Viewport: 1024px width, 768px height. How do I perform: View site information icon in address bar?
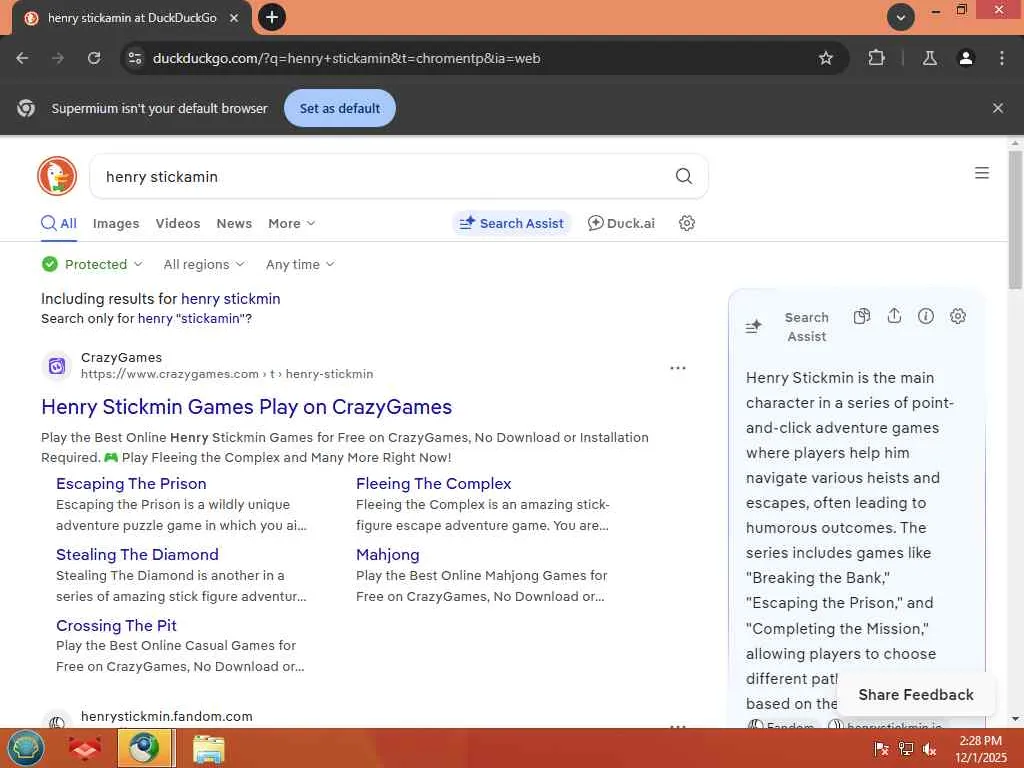coord(135,58)
